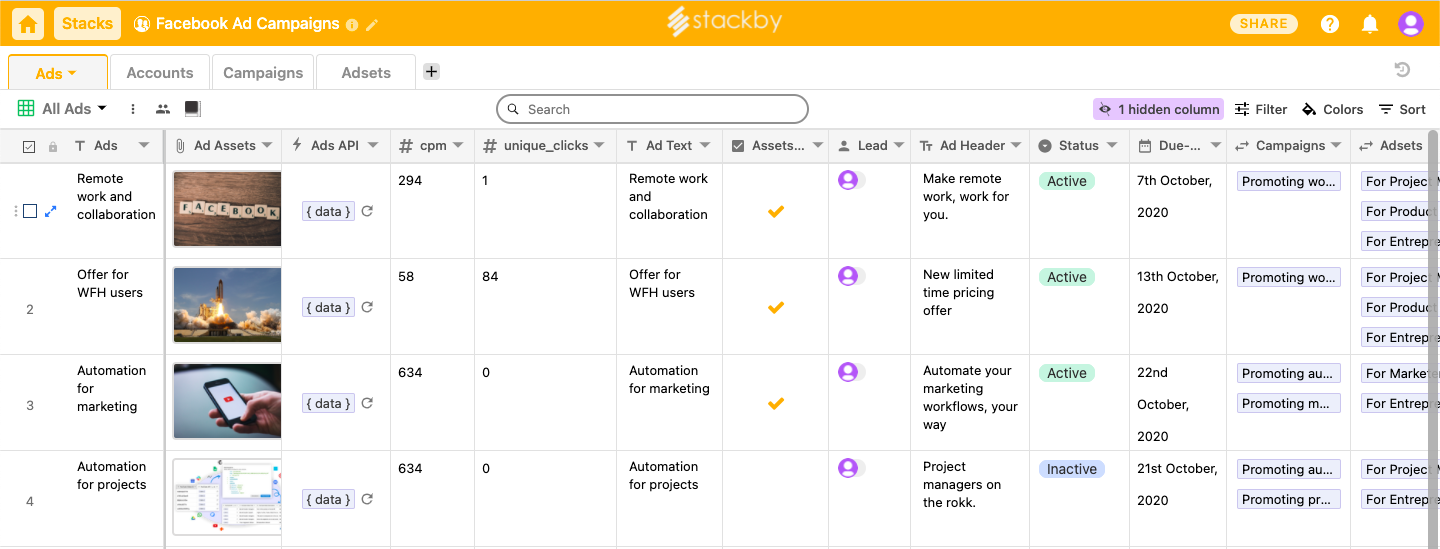This screenshot has width=1440, height=549.
Task: Click the collaborators people icon in the view bar
Action: [x=163, y=109]
